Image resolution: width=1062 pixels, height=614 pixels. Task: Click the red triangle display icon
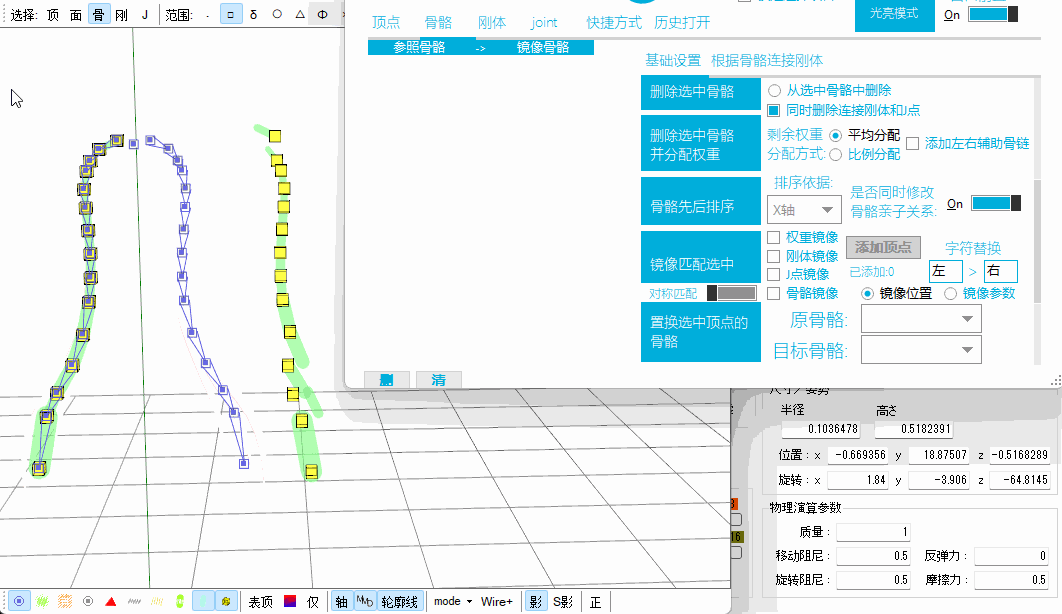click(111, 602)
